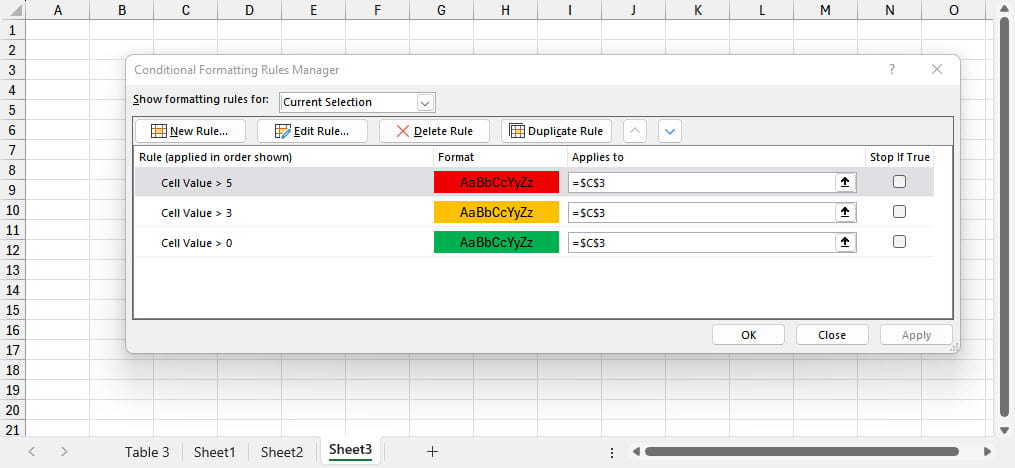This screenshot has width=1015, height=468.
Task: Move the rule down with the down arrow
Action: tap(669, 131)
